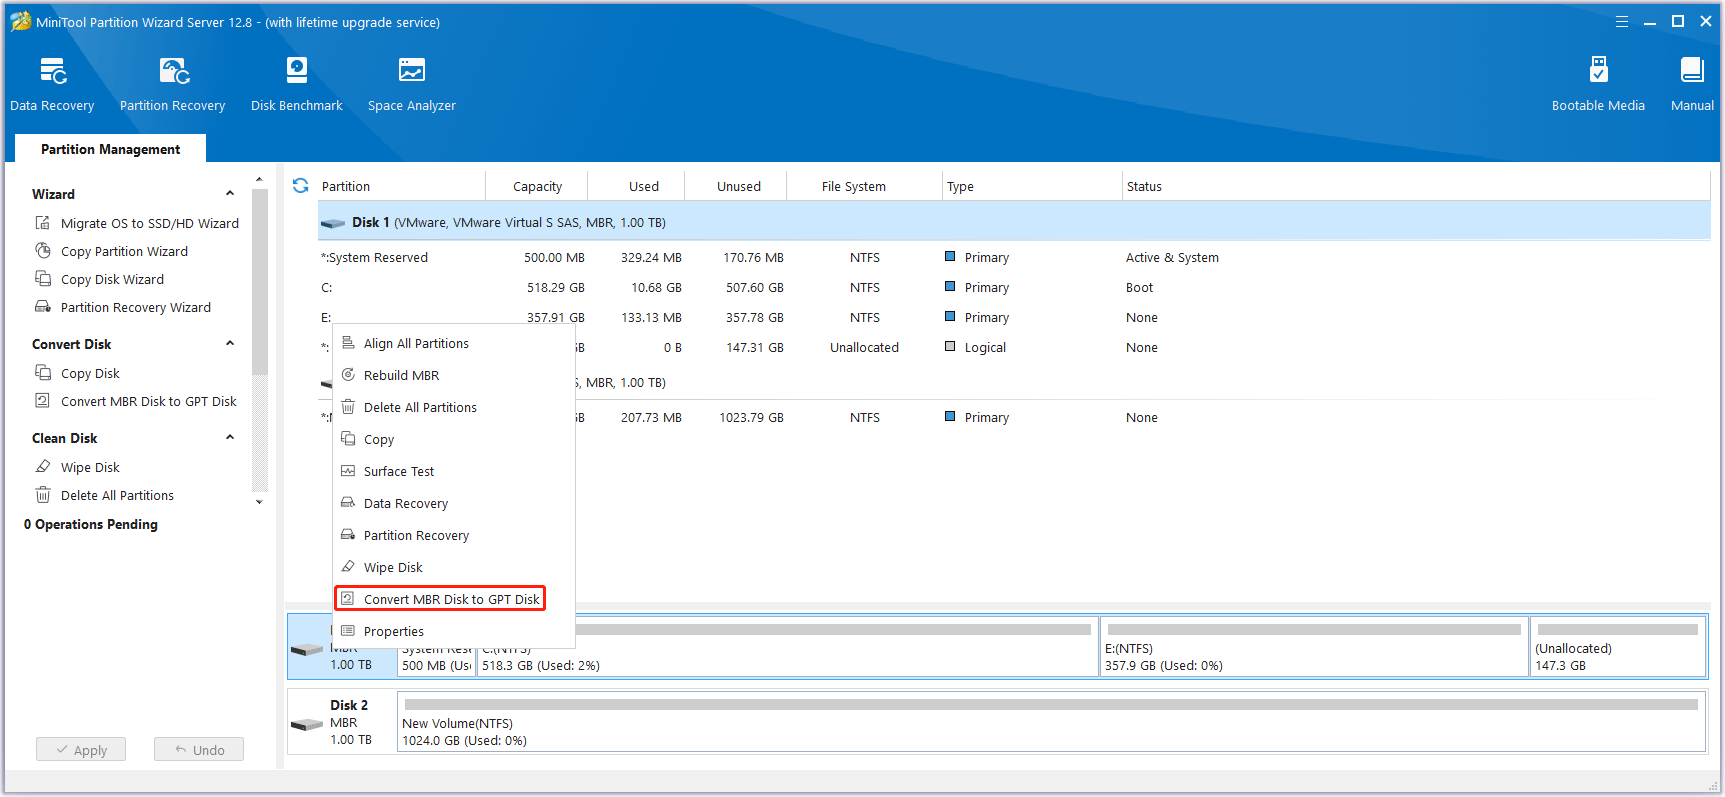
Task: Open Disk Benchmark tool
Action: point(296,84)
